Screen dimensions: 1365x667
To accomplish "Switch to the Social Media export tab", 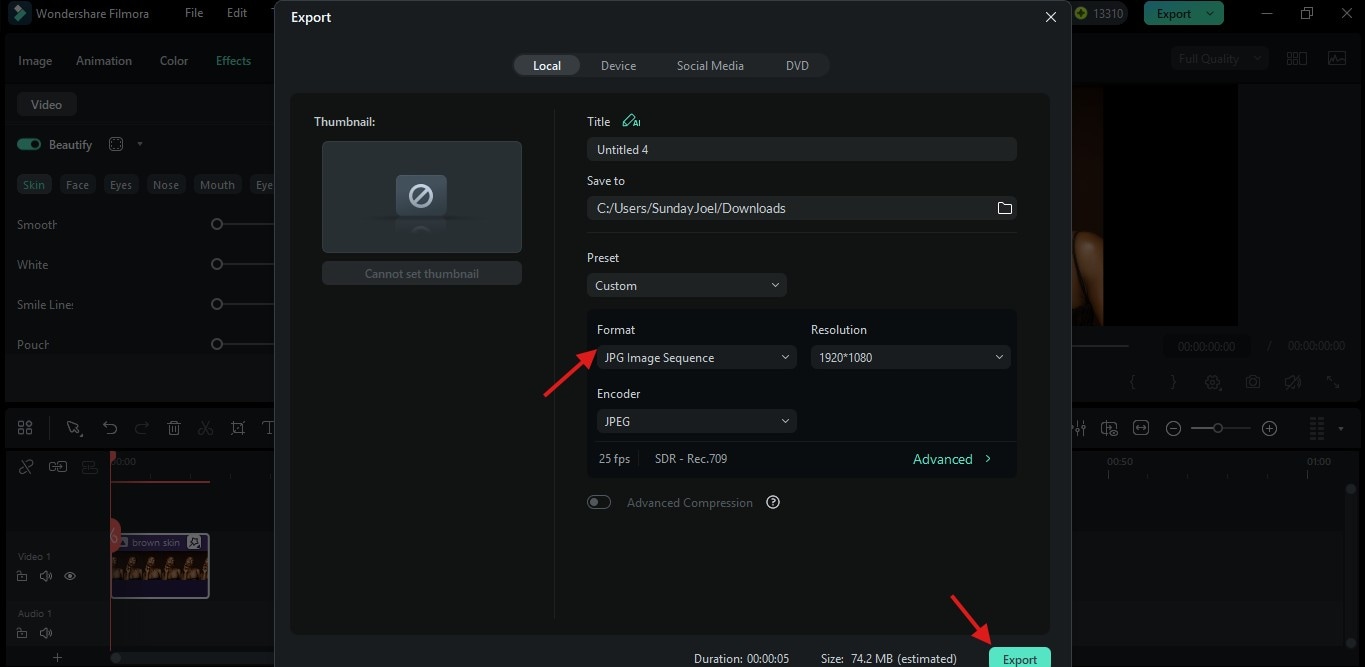I will tap(710, 65).
